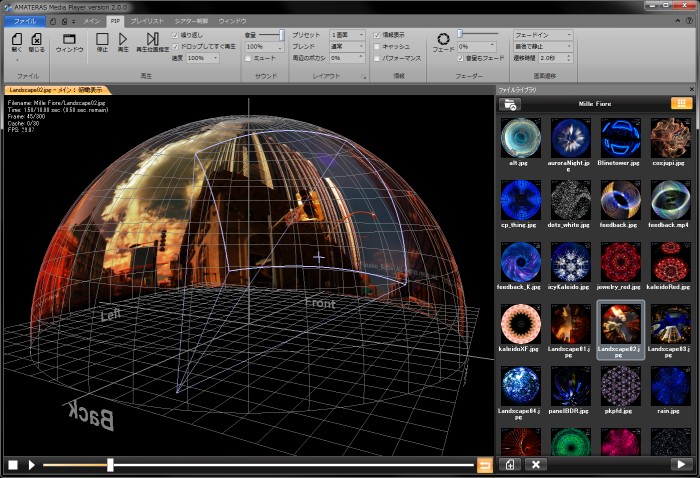Click the 再生 (play) icon in the ribbon

pyautogui.click(x=123, y=39)
